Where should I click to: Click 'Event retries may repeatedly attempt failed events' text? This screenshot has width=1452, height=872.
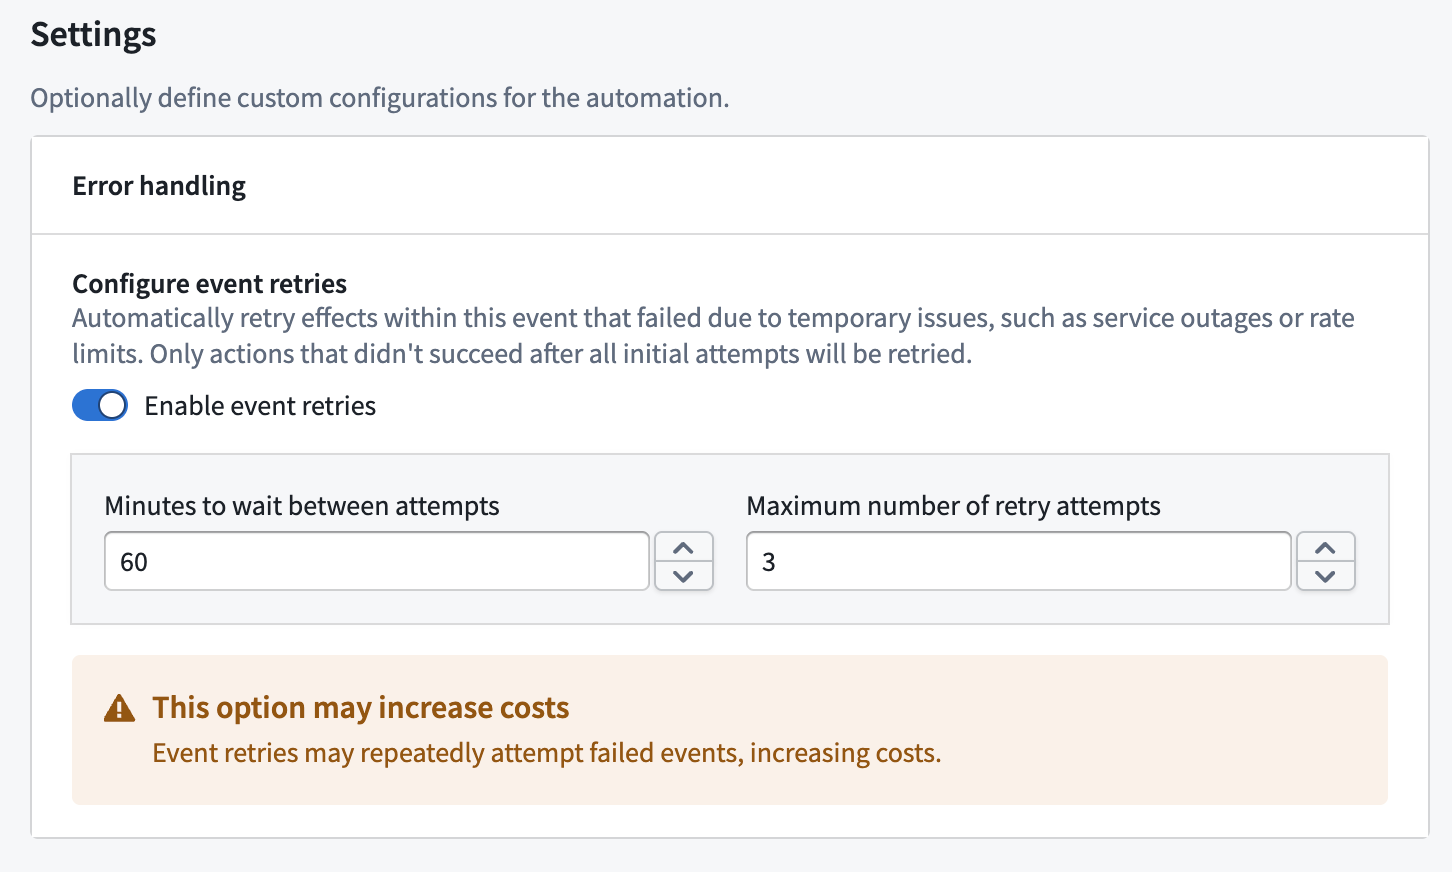547,753
